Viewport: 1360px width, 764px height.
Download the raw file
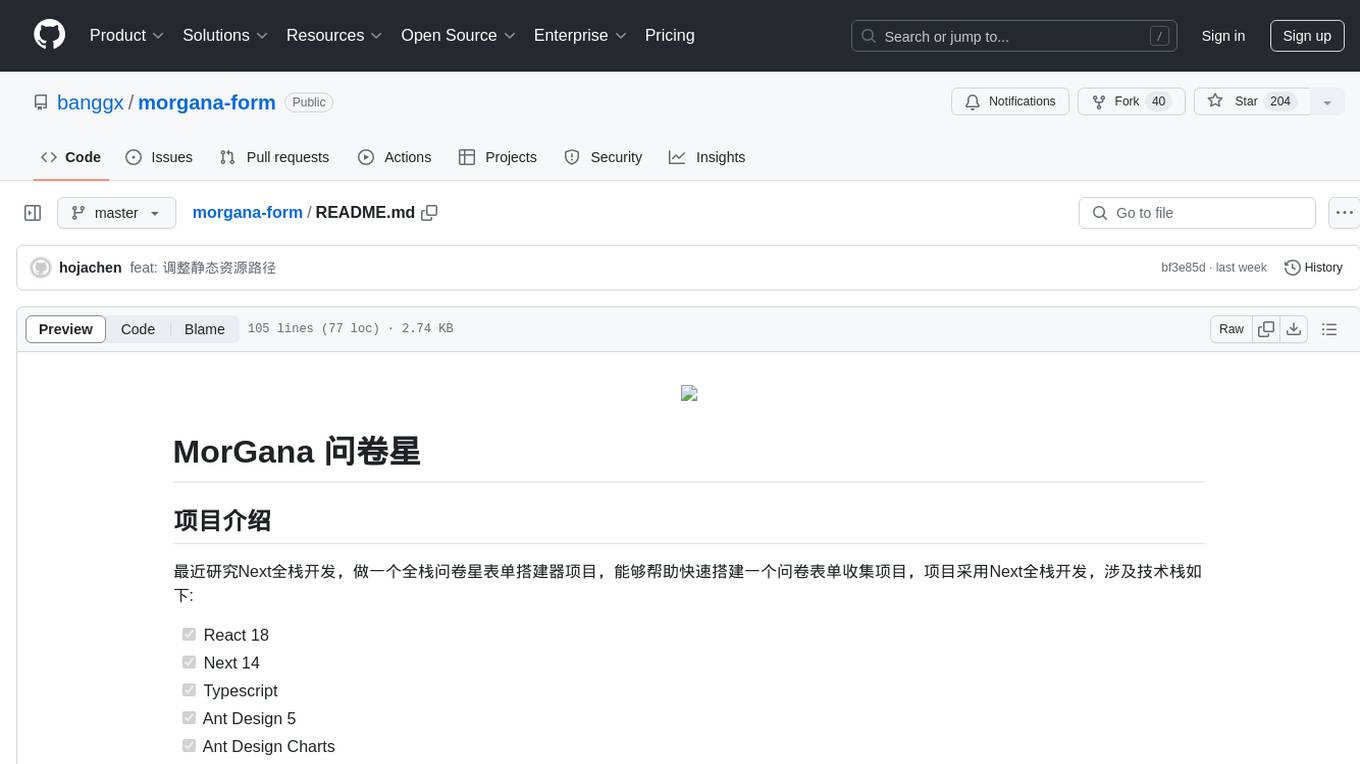coord(1294,329)
